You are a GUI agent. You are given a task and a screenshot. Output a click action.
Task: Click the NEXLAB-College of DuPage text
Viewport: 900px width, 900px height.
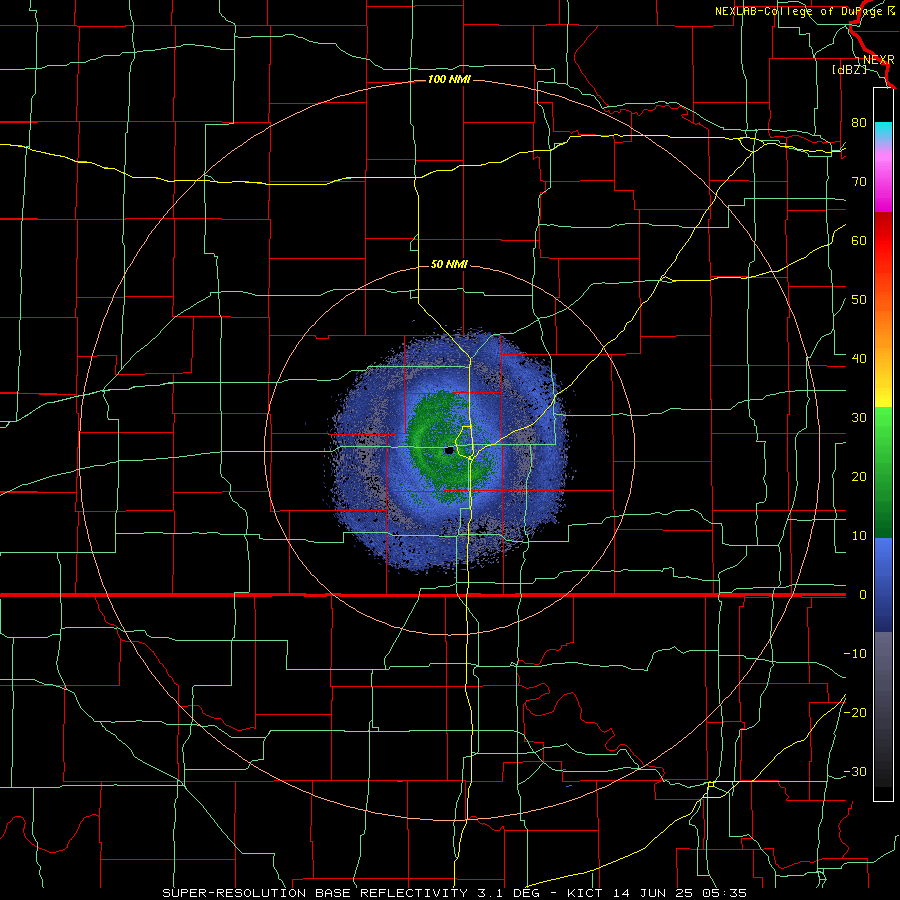(804, 11)
